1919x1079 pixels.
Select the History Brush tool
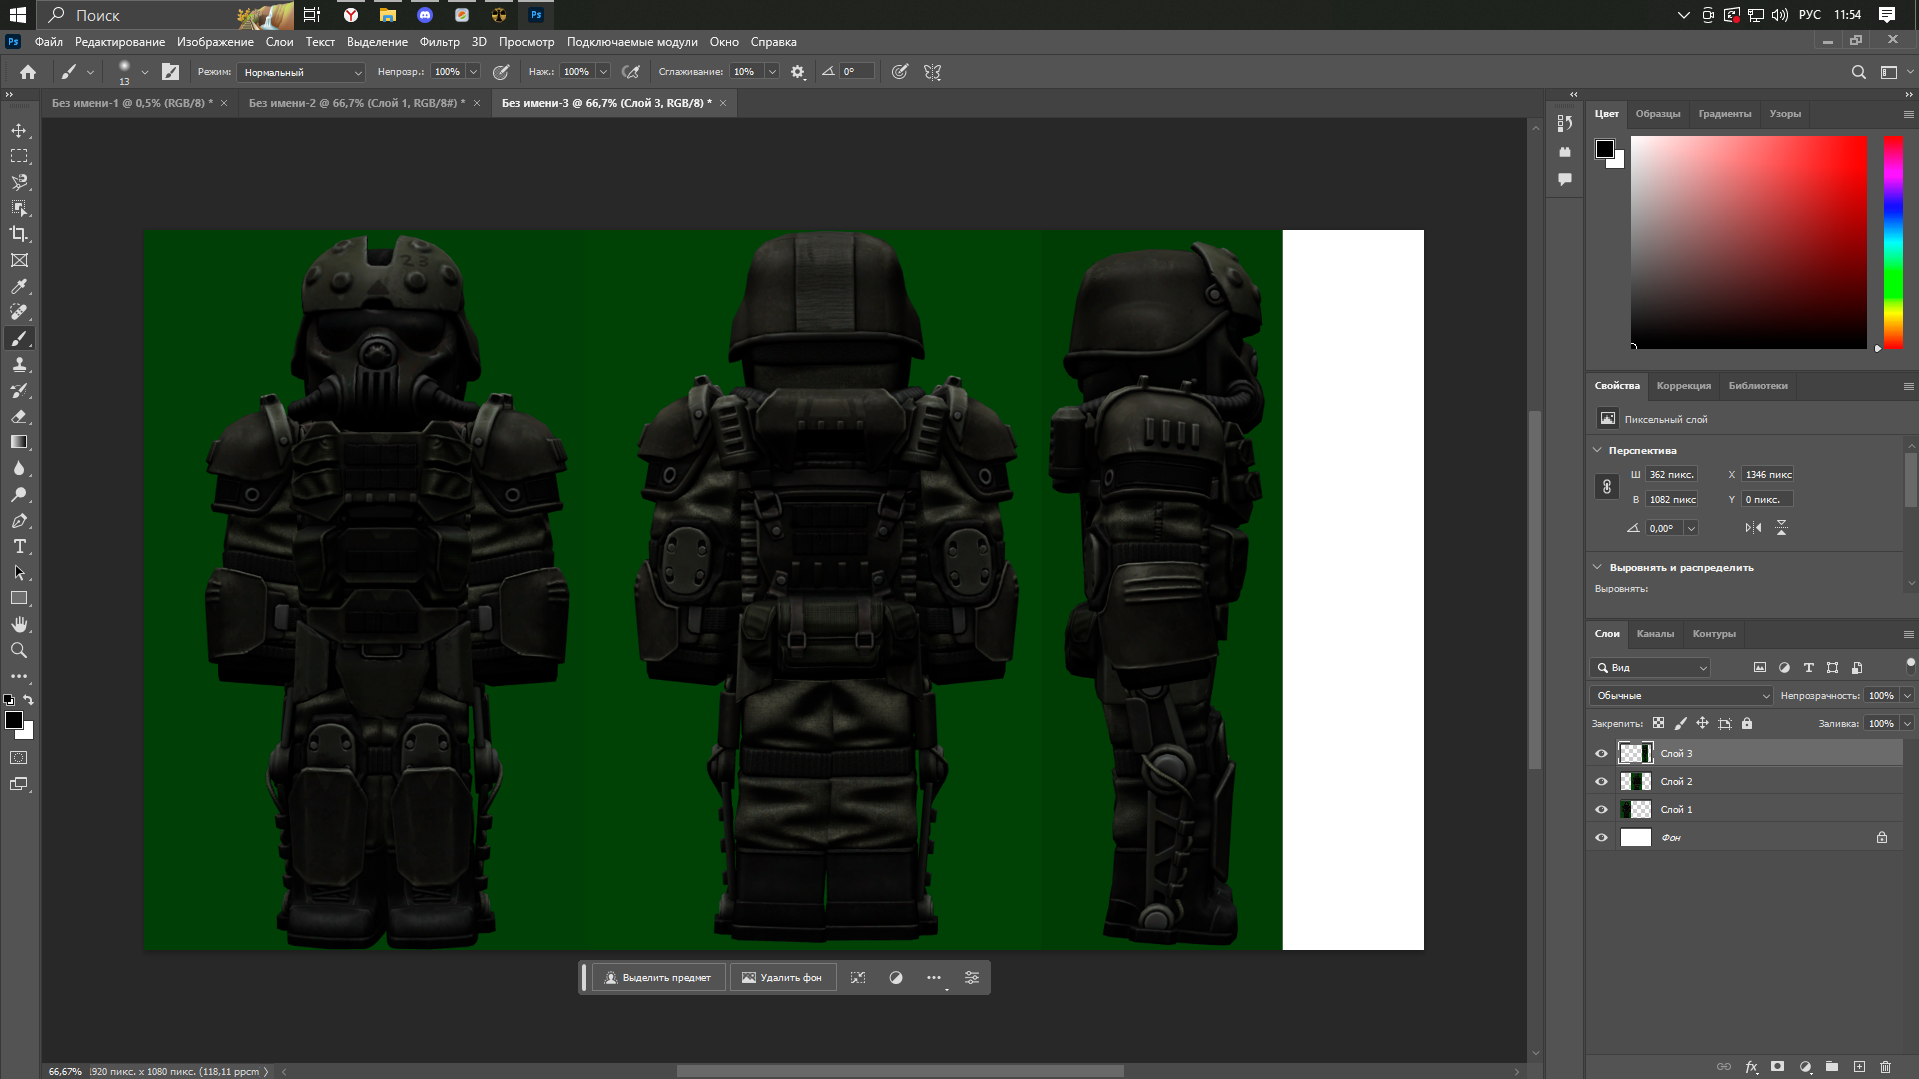(19, 391)
